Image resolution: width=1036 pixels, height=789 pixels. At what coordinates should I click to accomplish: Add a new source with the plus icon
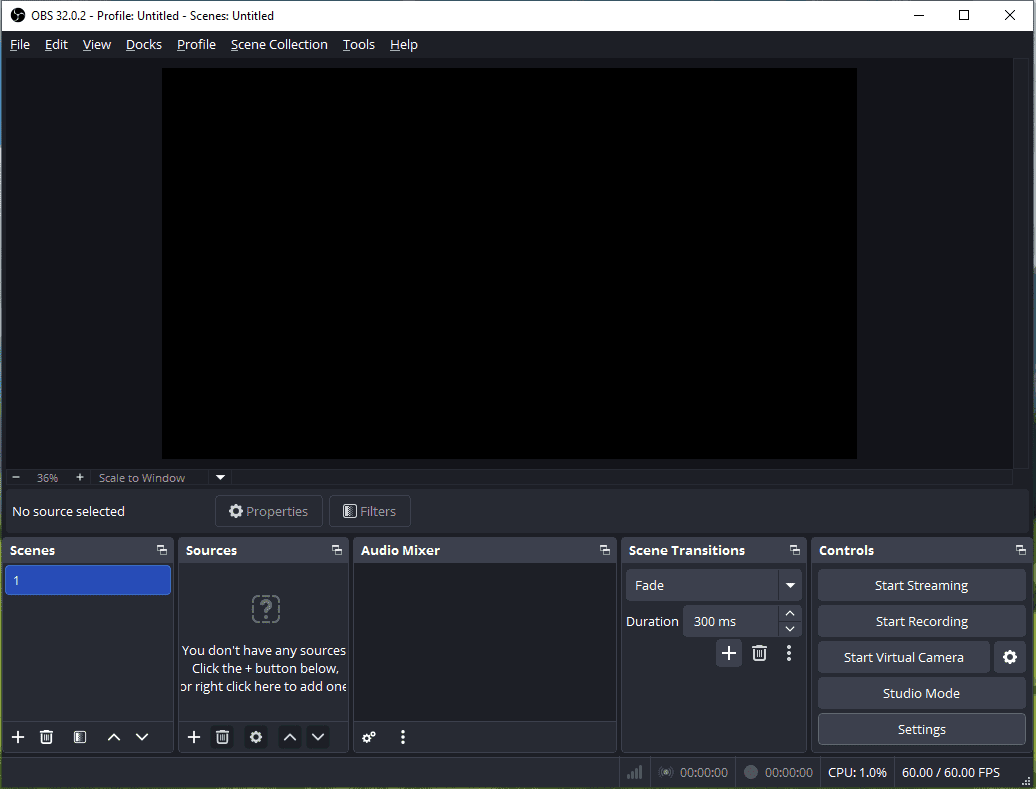coord(193,737)
